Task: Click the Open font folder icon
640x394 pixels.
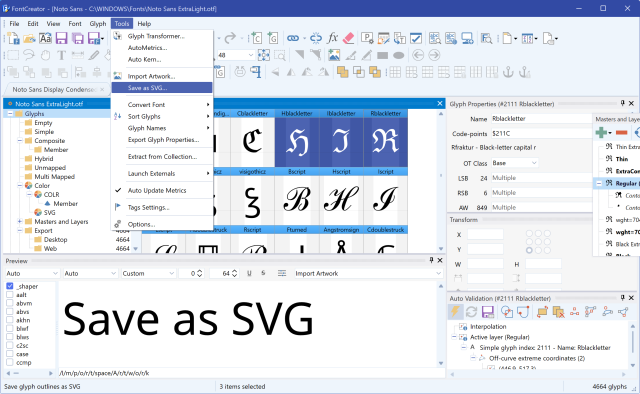Action: coord(29,38)
